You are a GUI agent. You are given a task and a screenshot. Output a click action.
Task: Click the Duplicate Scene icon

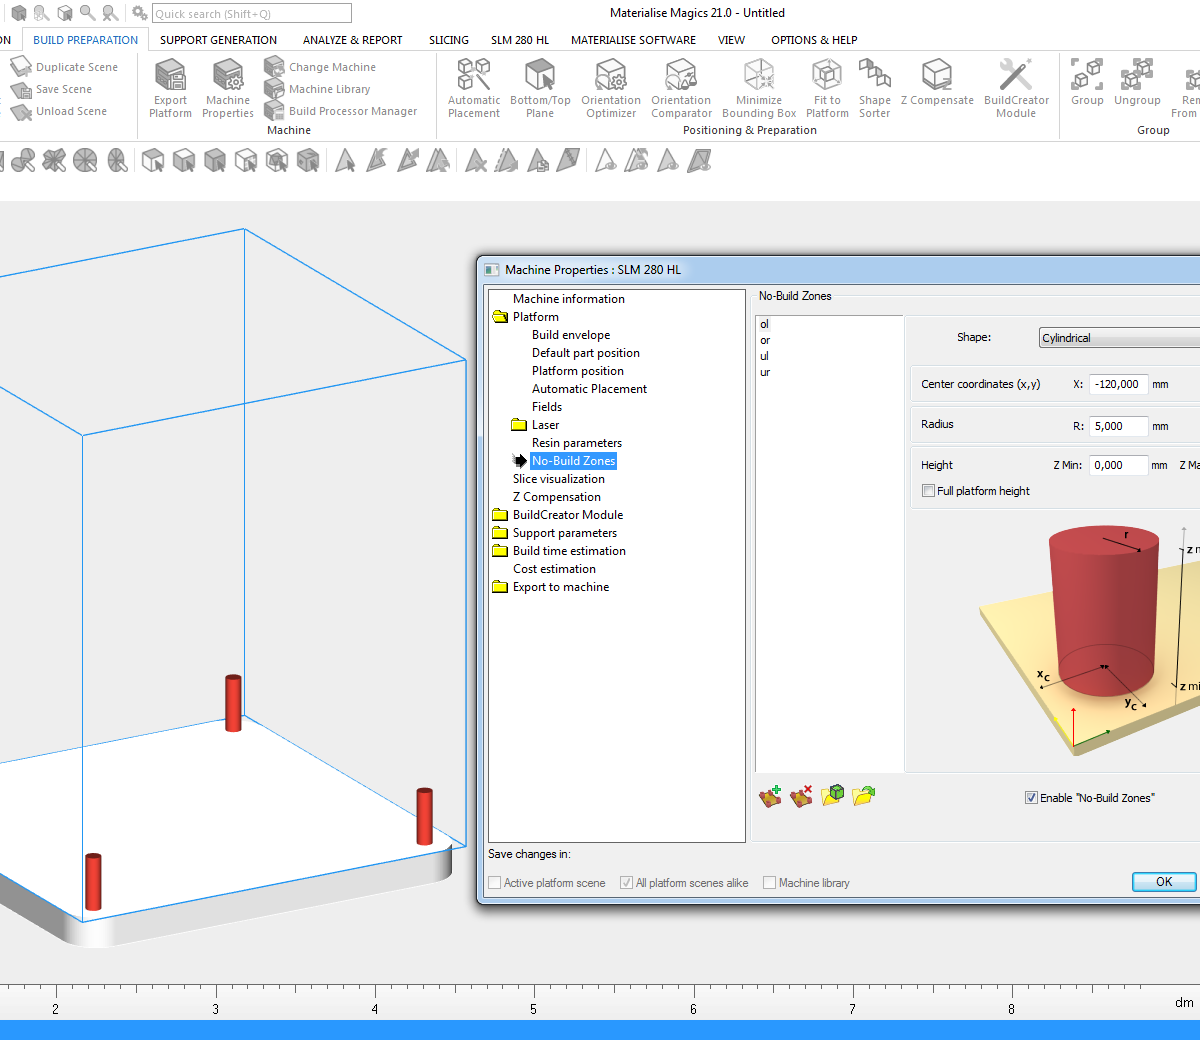(21, 67)
